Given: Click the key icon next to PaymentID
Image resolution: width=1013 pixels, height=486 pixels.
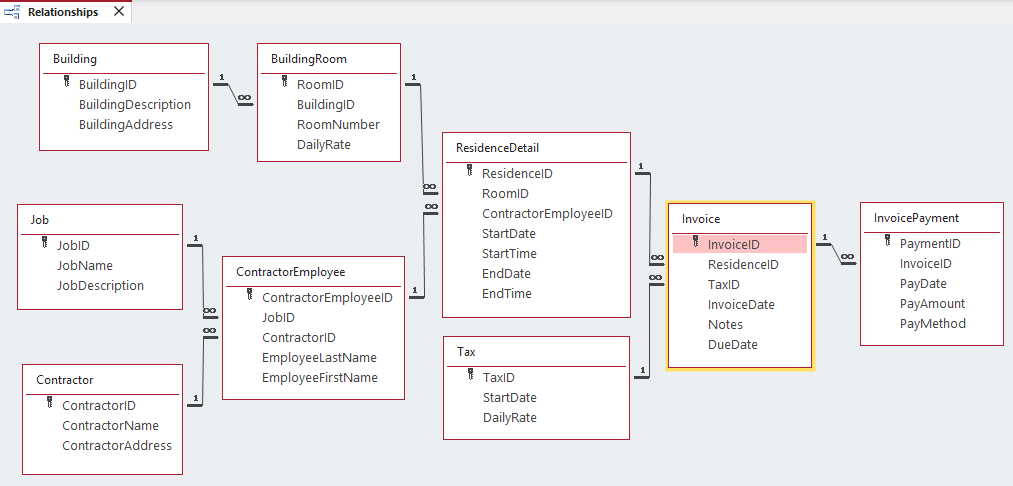Looking at the screenshot, I should tap(888, 241).
